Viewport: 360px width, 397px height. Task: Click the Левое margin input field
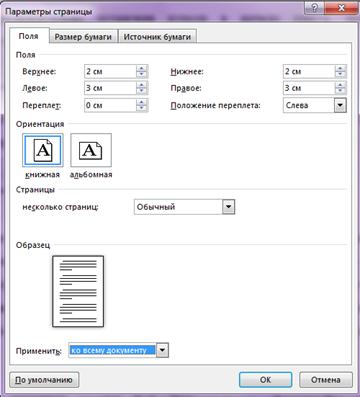click(110, 88)
